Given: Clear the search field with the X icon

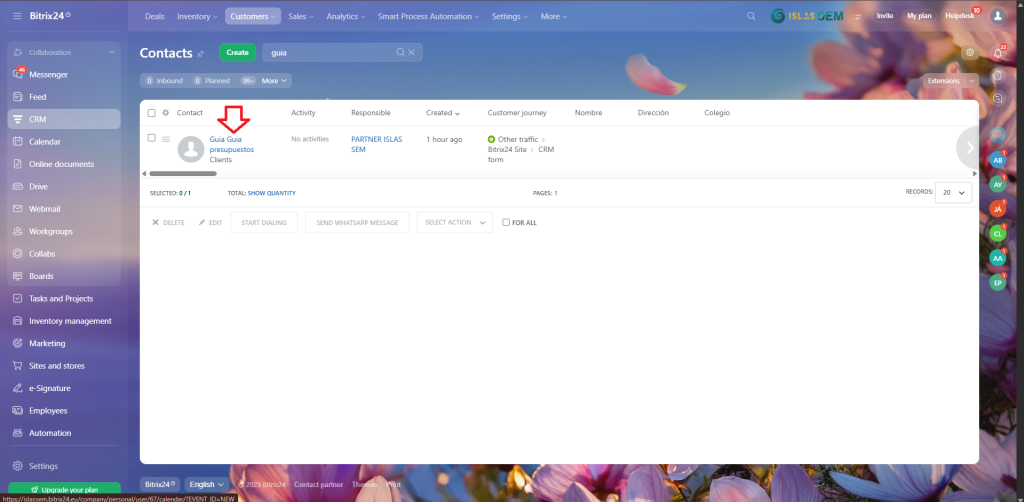Looking at the screenshot, I should coord(412,52).
